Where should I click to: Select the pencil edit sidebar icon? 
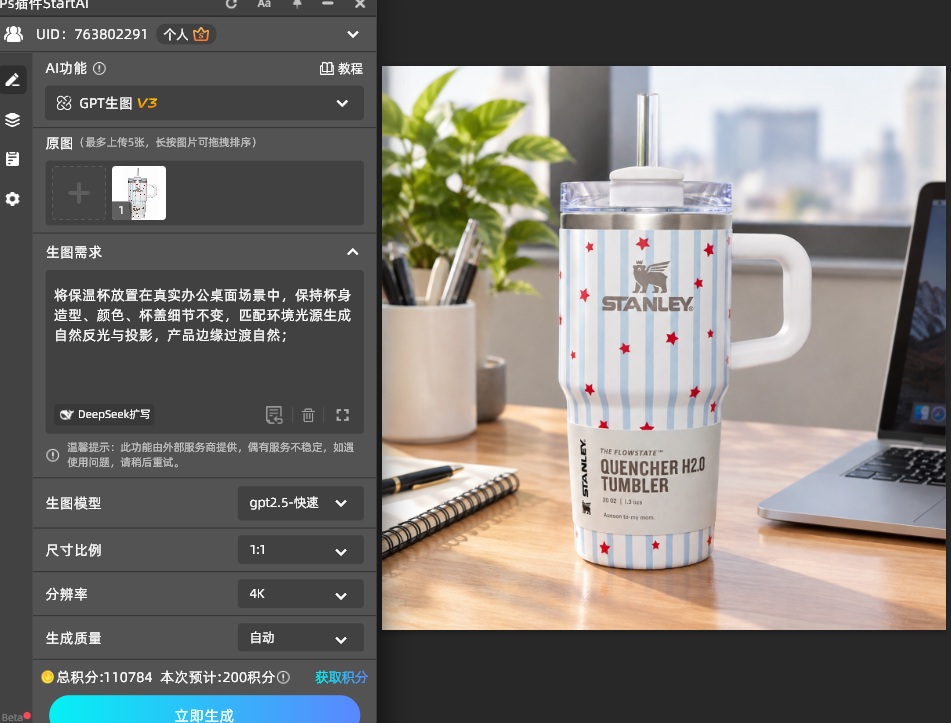pos(13,79)
